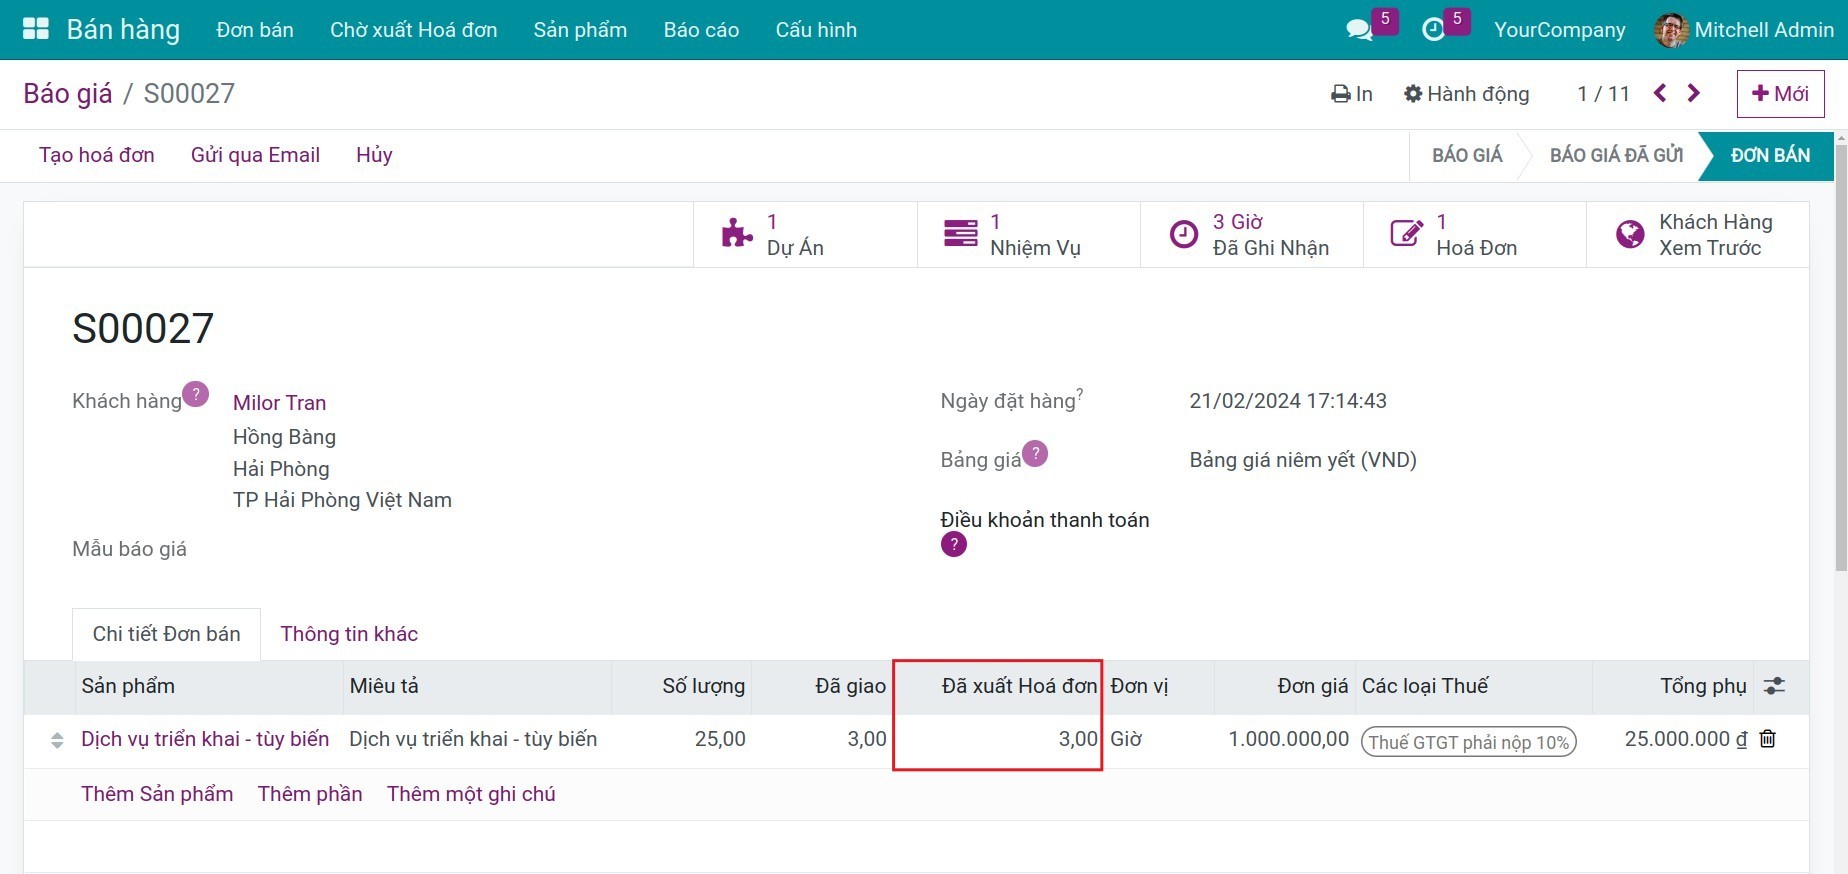Click Thêm Sản phẩm link

pyautogui.click(x=157, y=794)
